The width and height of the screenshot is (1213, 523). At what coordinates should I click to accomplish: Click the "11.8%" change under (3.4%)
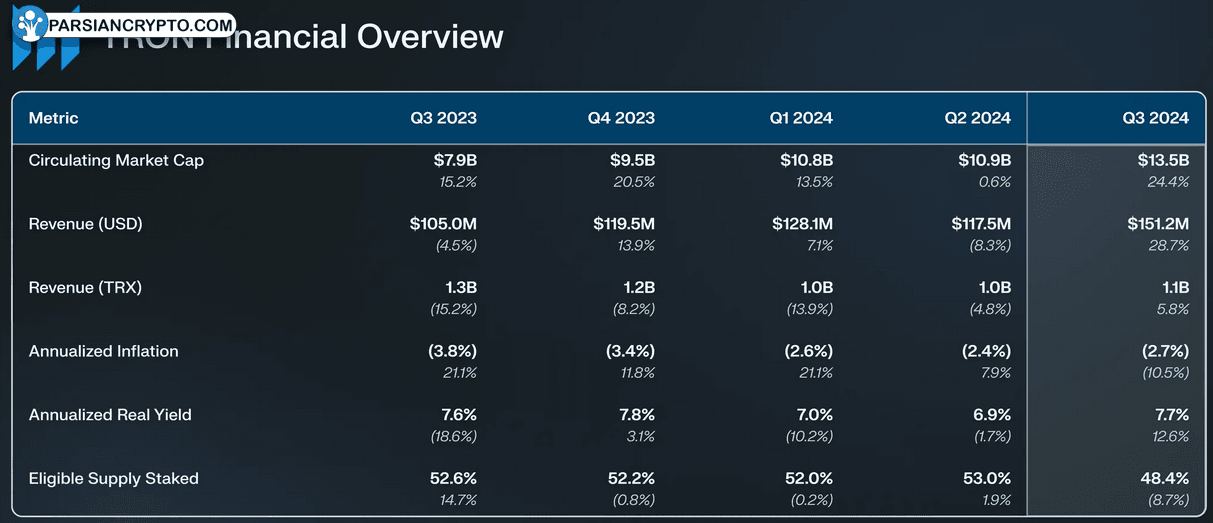point(637,374)
